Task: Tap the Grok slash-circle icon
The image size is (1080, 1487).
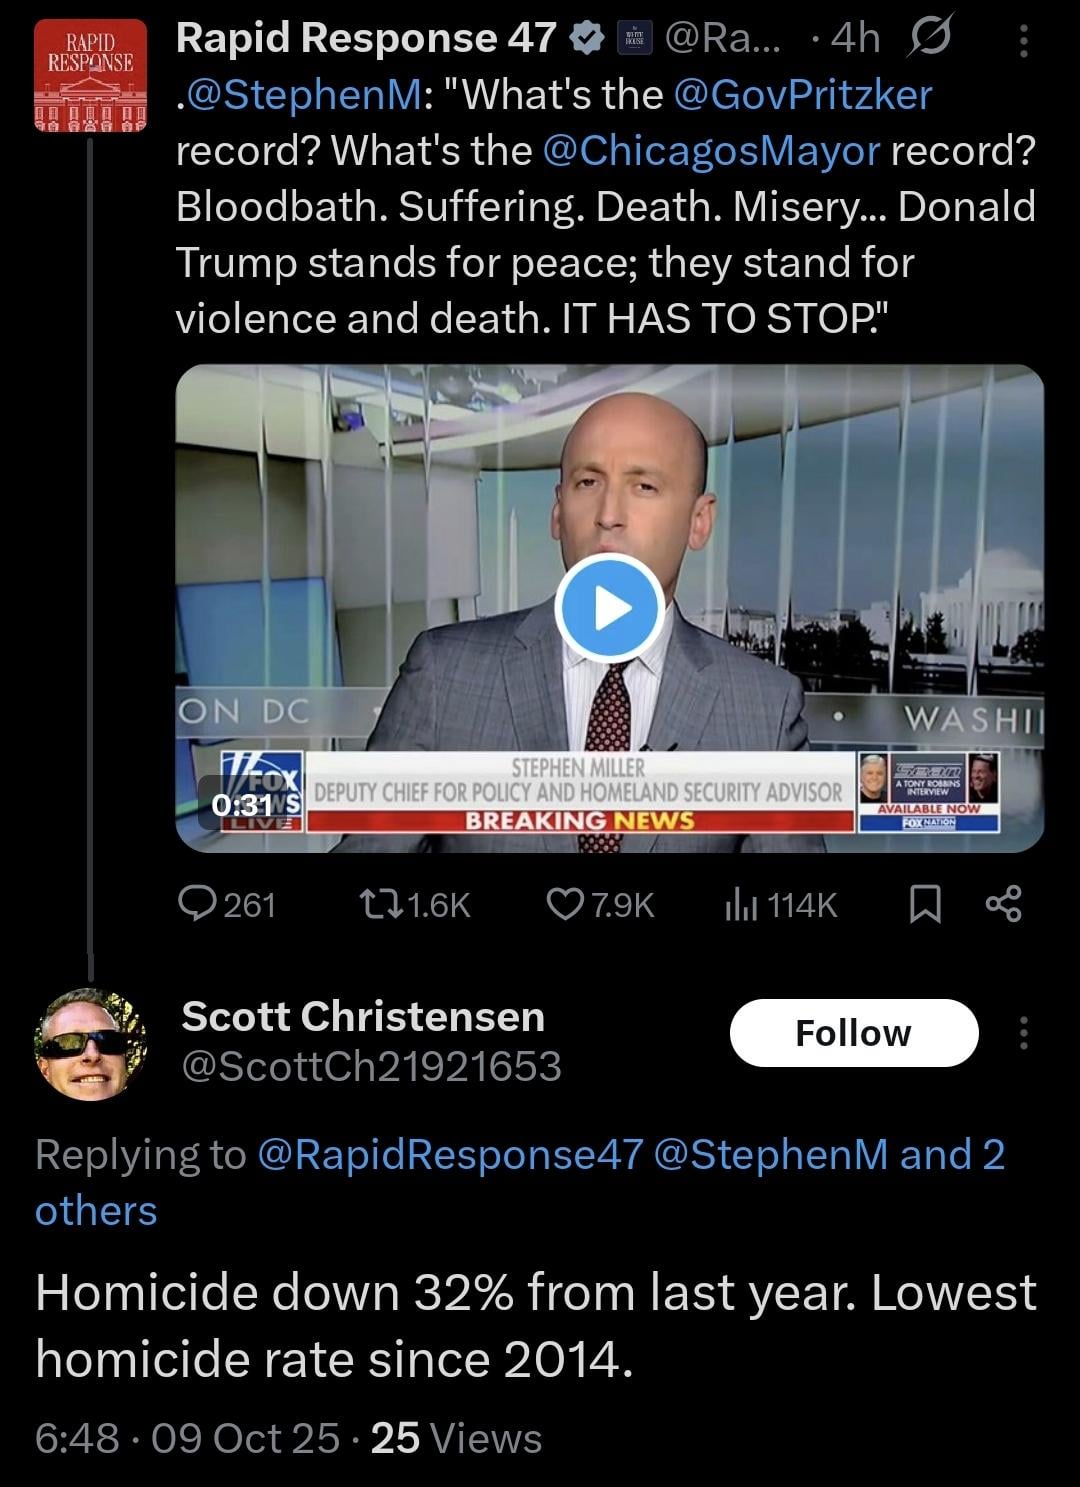Action: click(929, 38)
